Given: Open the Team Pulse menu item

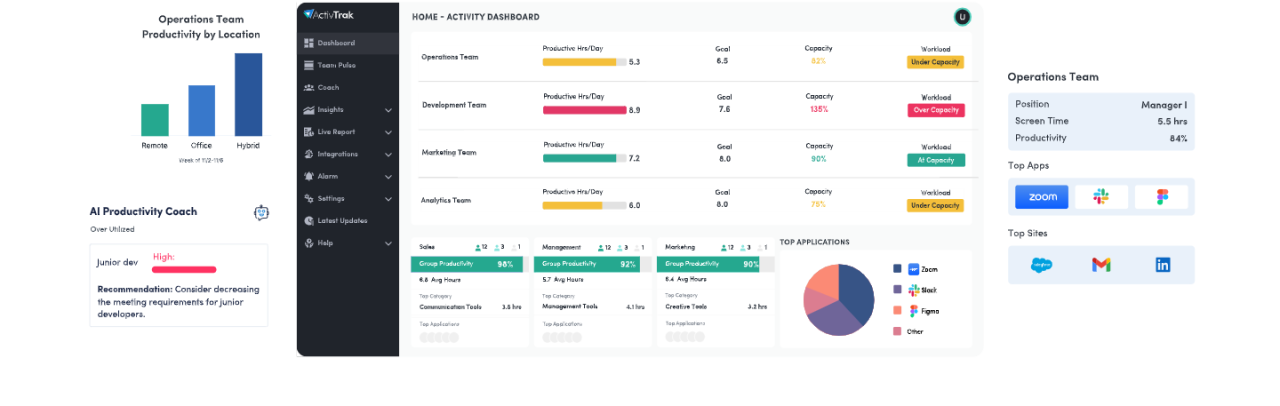Looking at the screenshot, I should click(x=348, y=65).
